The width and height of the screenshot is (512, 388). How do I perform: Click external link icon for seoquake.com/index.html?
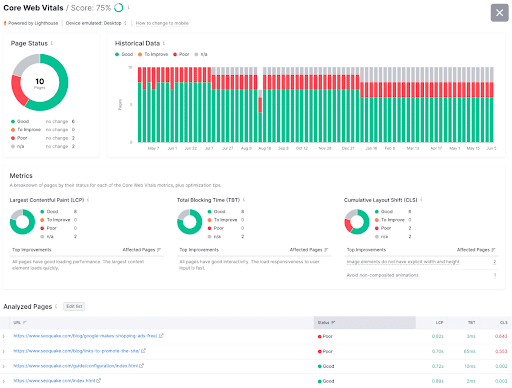tap(99, 380)
